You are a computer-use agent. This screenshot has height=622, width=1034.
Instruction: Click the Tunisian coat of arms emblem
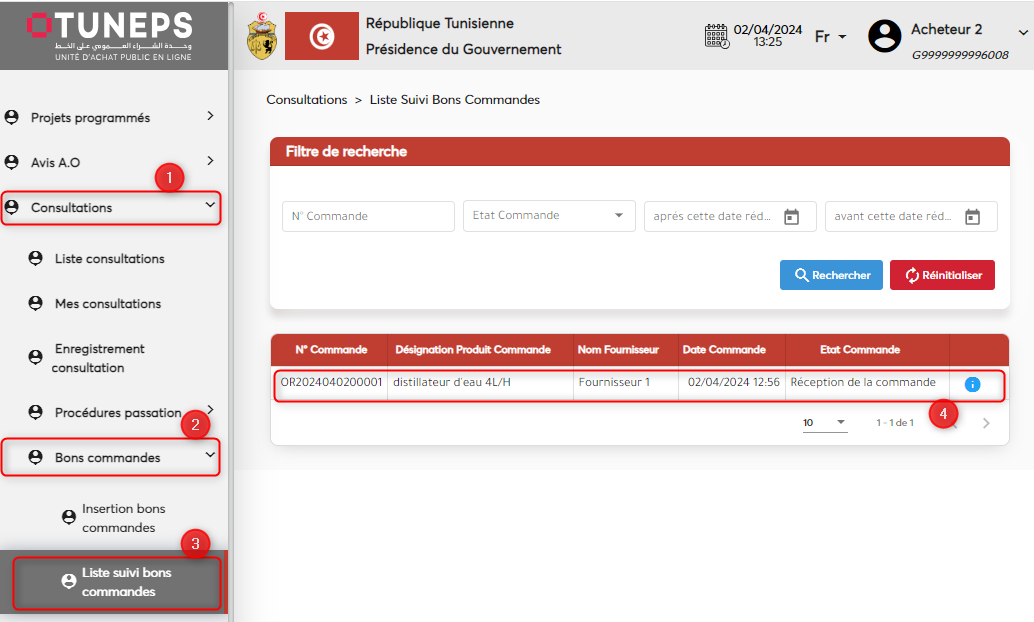[x=262, y=36]
